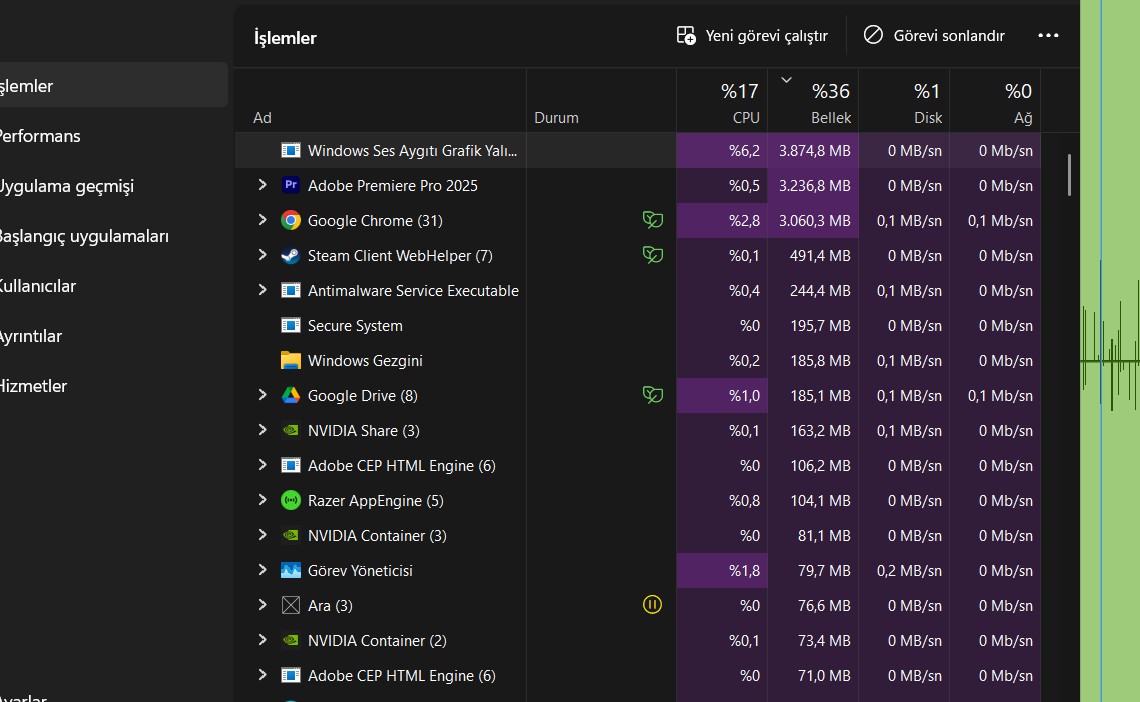
Task: Open the Performans tab
Action: (40, 136)
